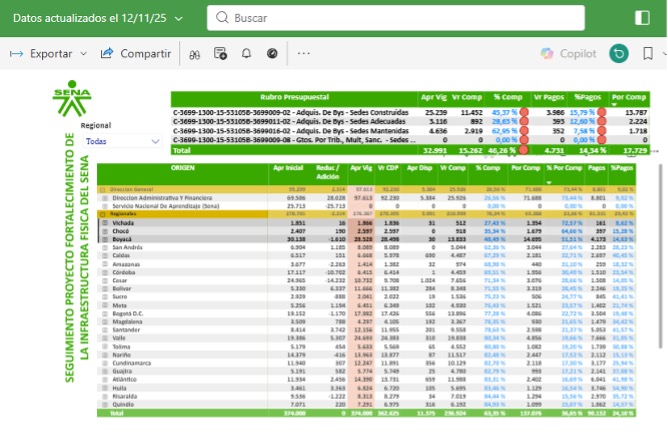Viewport: 668px width, 432px height.
Task: Expand the Vichada row
Action: tap(107, 220)
